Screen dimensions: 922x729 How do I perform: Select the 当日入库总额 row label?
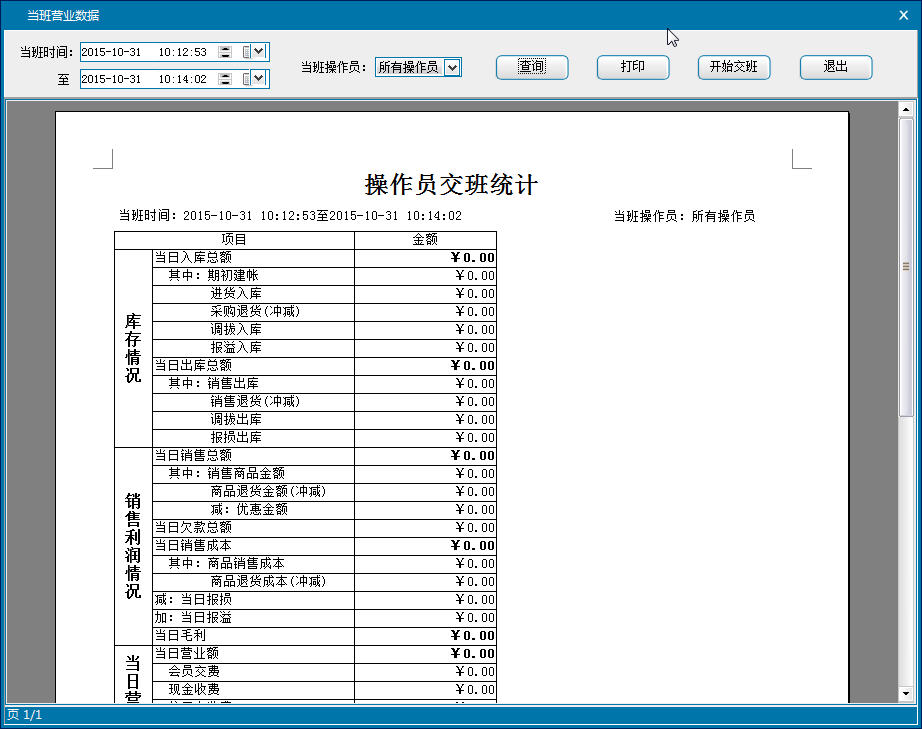coord(193,258)
